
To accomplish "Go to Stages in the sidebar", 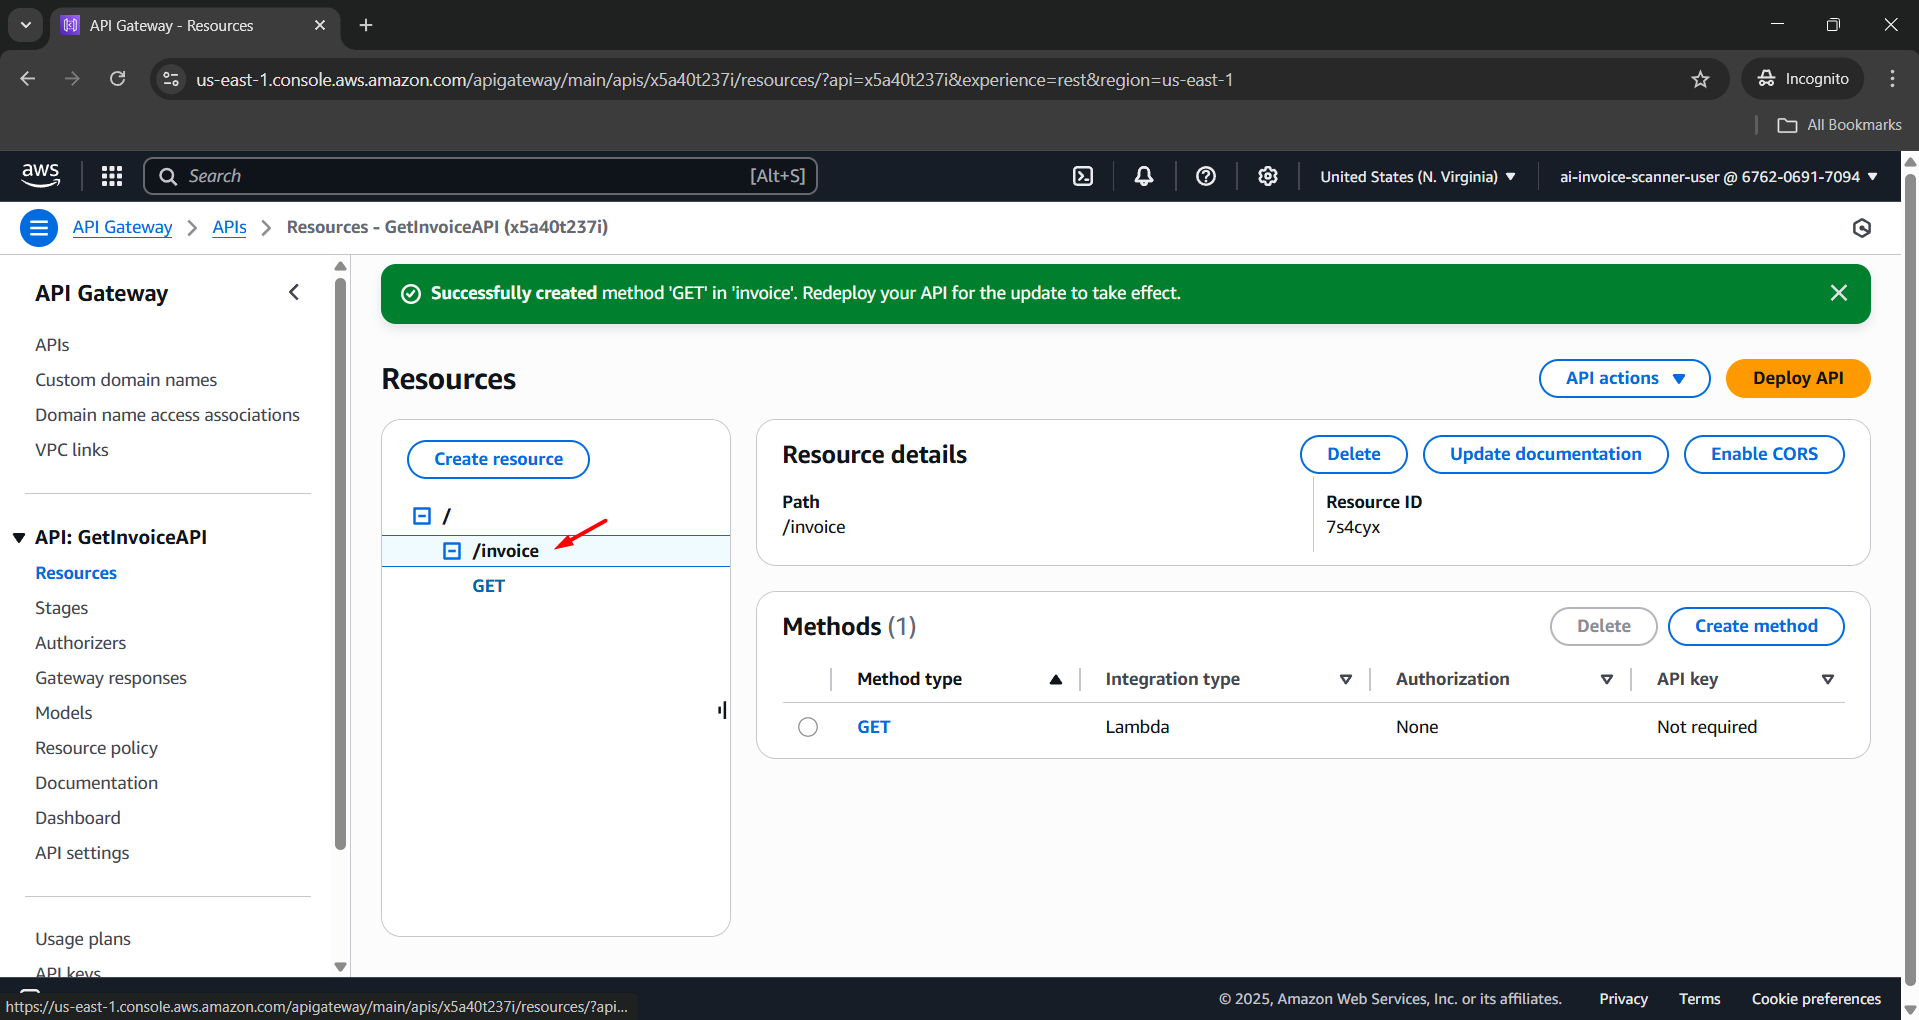I will click(61, 608).
